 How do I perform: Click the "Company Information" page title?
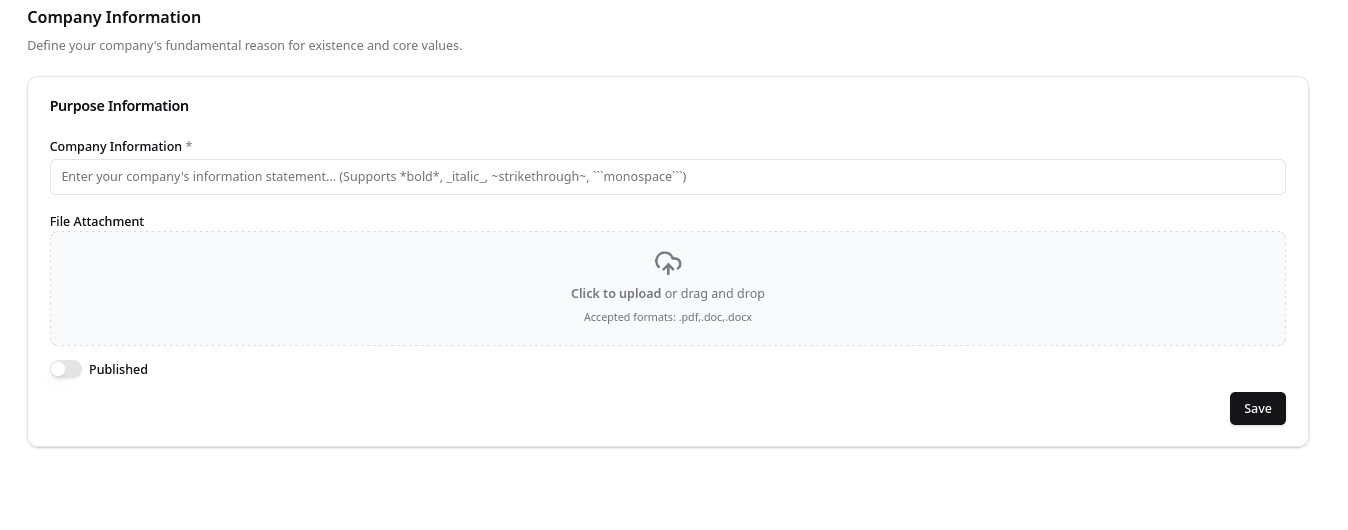pyautogui.click(x=114, y=17)
